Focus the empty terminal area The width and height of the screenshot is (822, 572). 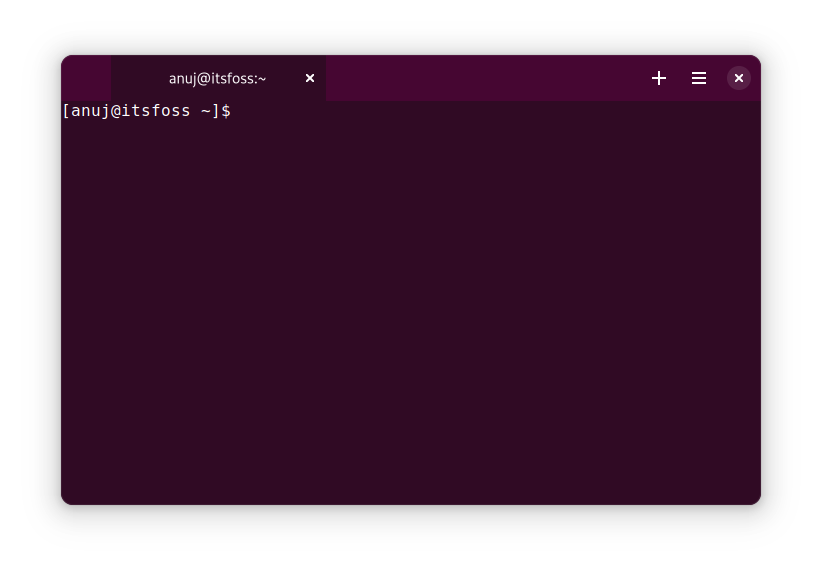[x=410, y=300]
